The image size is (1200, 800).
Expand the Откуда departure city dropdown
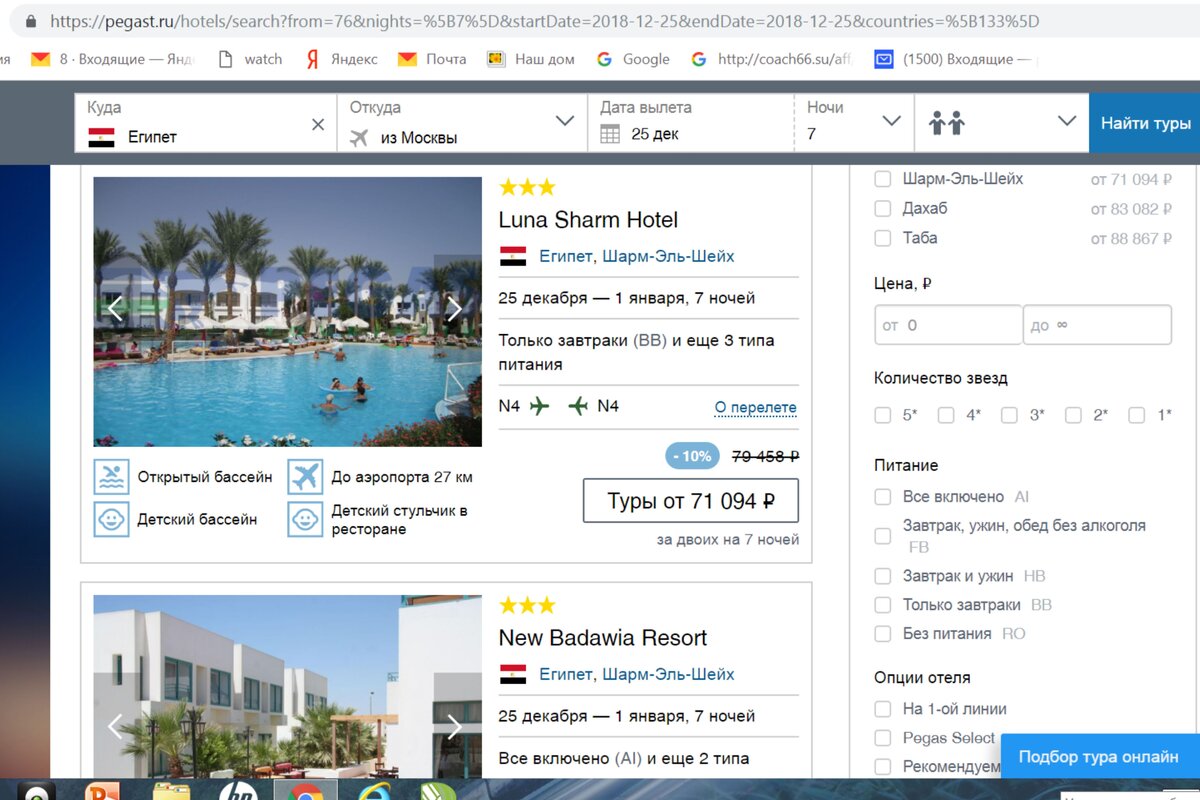(x=565, y=121)
